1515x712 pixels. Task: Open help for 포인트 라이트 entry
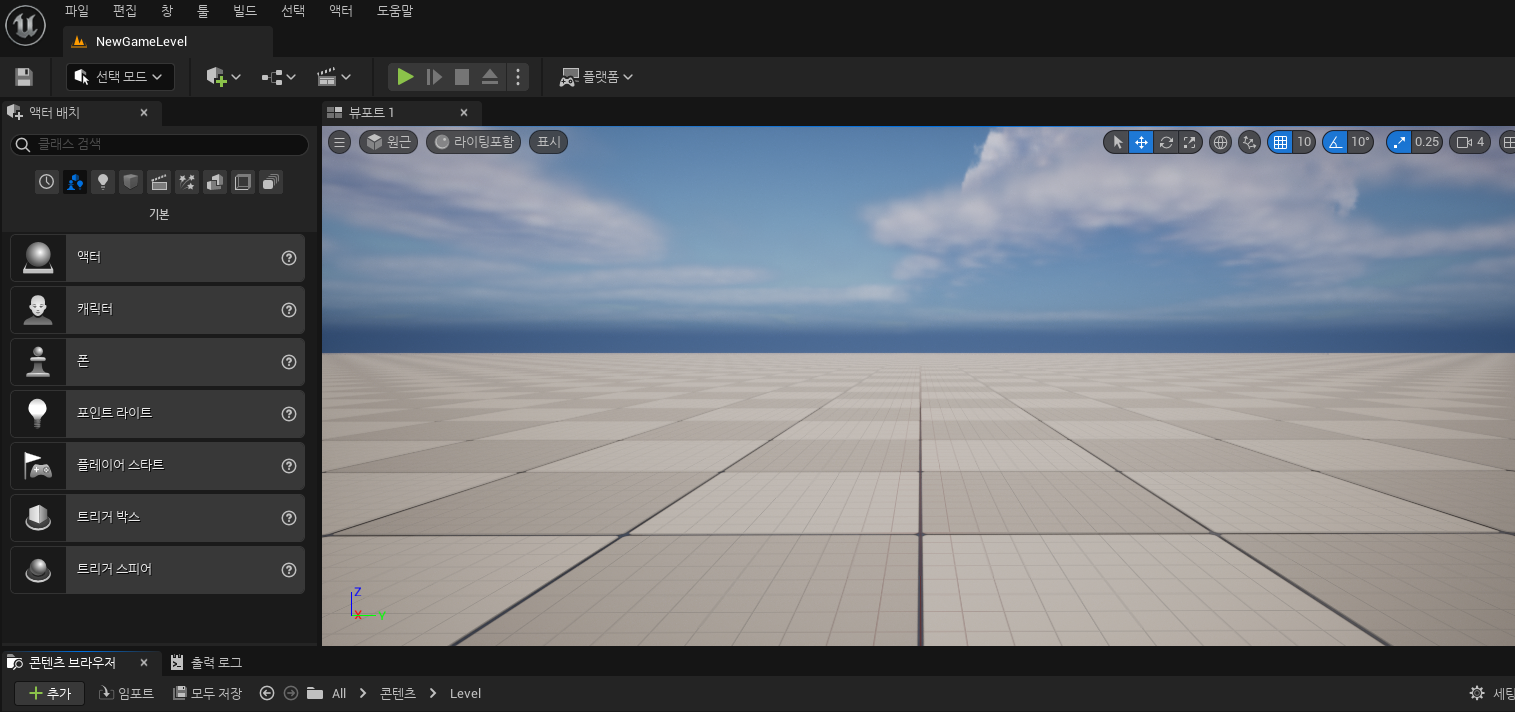point(289,414)
